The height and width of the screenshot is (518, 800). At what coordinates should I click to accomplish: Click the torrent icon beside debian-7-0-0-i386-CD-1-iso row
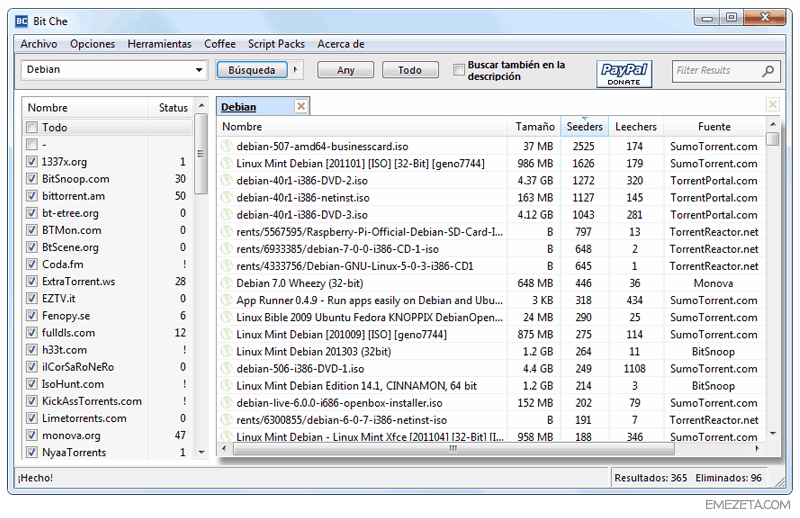[227, 249]
